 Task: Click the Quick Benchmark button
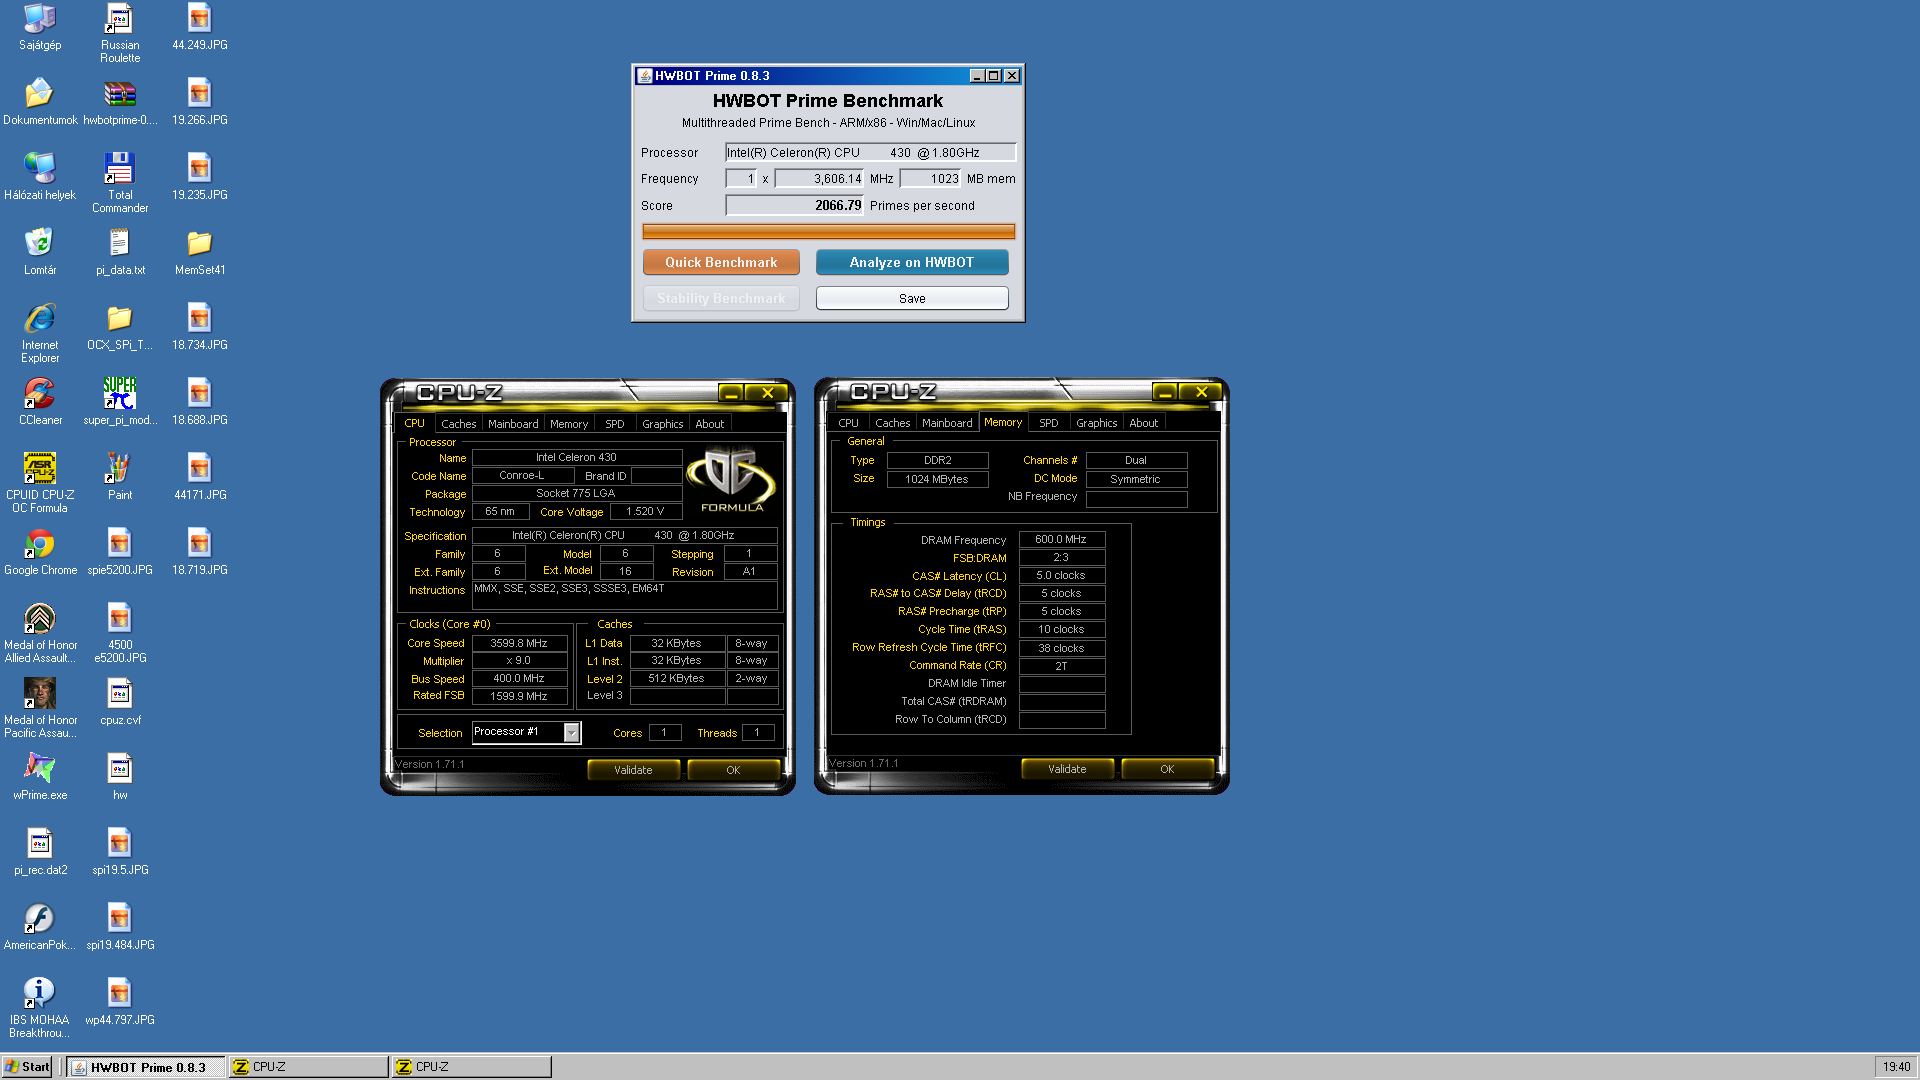tap(721, 262)
